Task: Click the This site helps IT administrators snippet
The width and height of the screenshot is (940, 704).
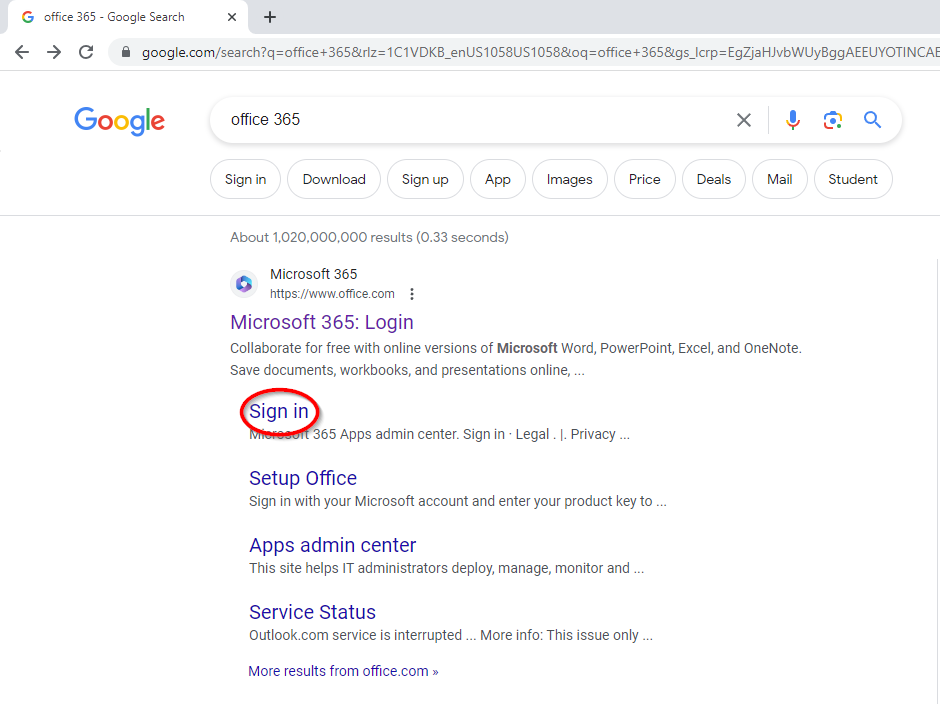Action: coord(446,568)
